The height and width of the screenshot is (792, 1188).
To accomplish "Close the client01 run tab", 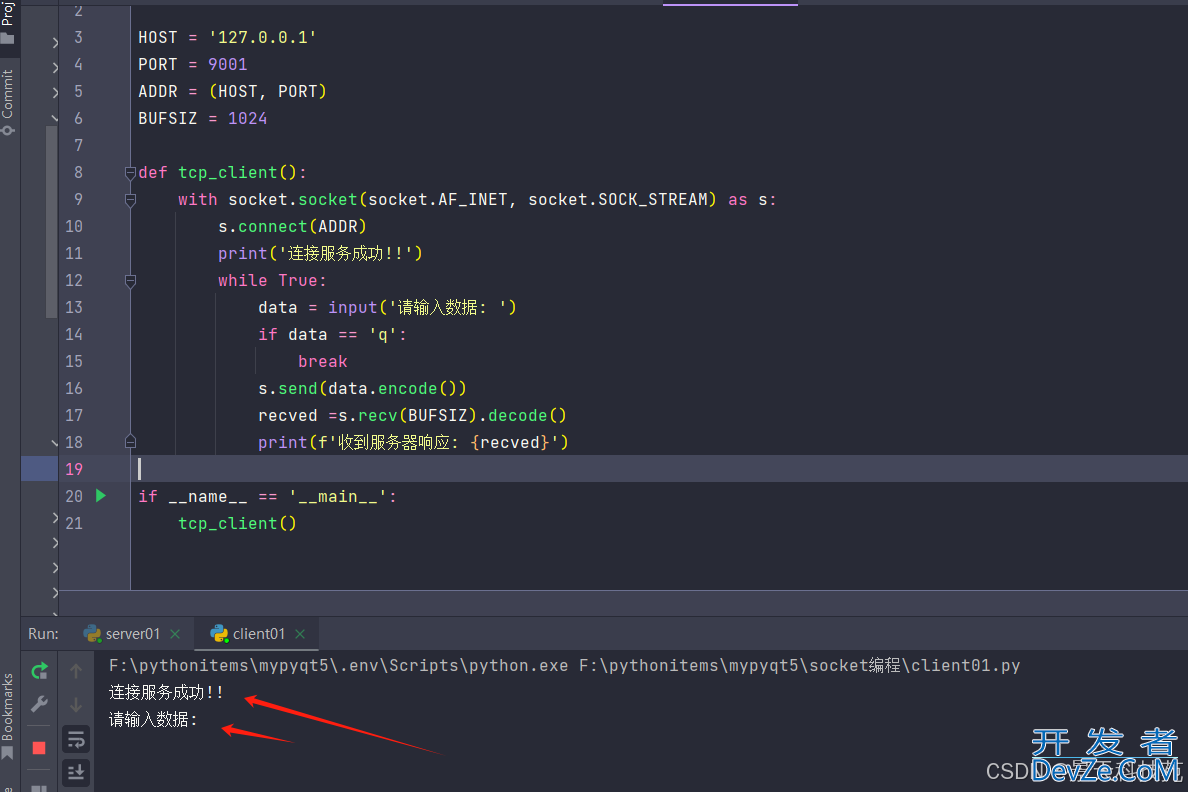I will pos(300,634).
